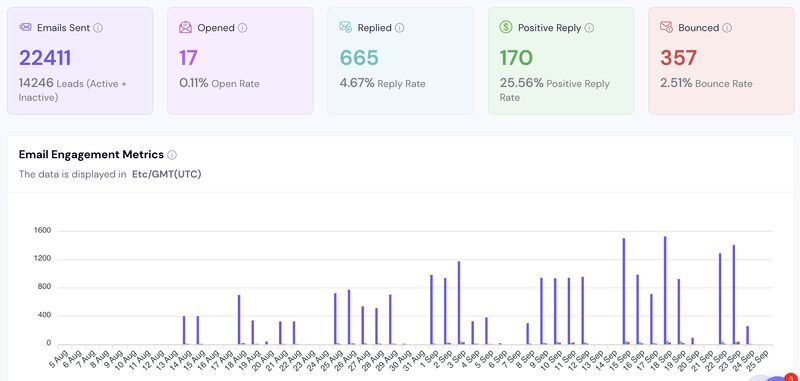
Task: Click the Positive Reply dollar icon
Action: pyautogui.click(x=506, y=27)
